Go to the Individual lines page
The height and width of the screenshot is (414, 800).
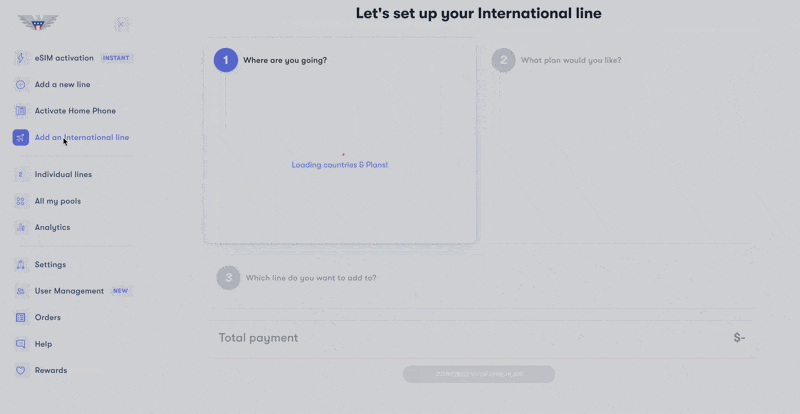pyautogui.click(x=63, y=174)
